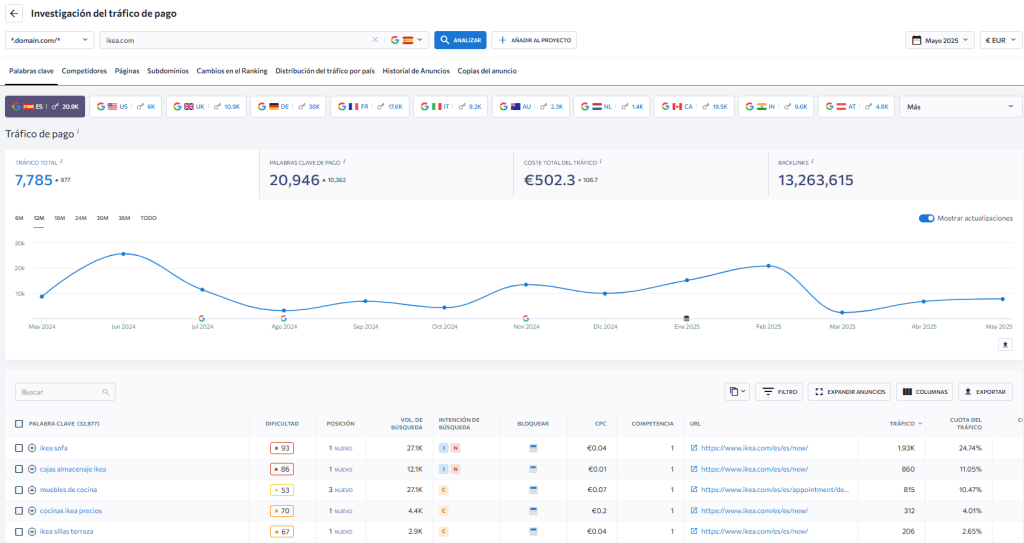Click Tráfico total info icon
Viewport: 1024px width, 543px height.
(x=61, y=161)
